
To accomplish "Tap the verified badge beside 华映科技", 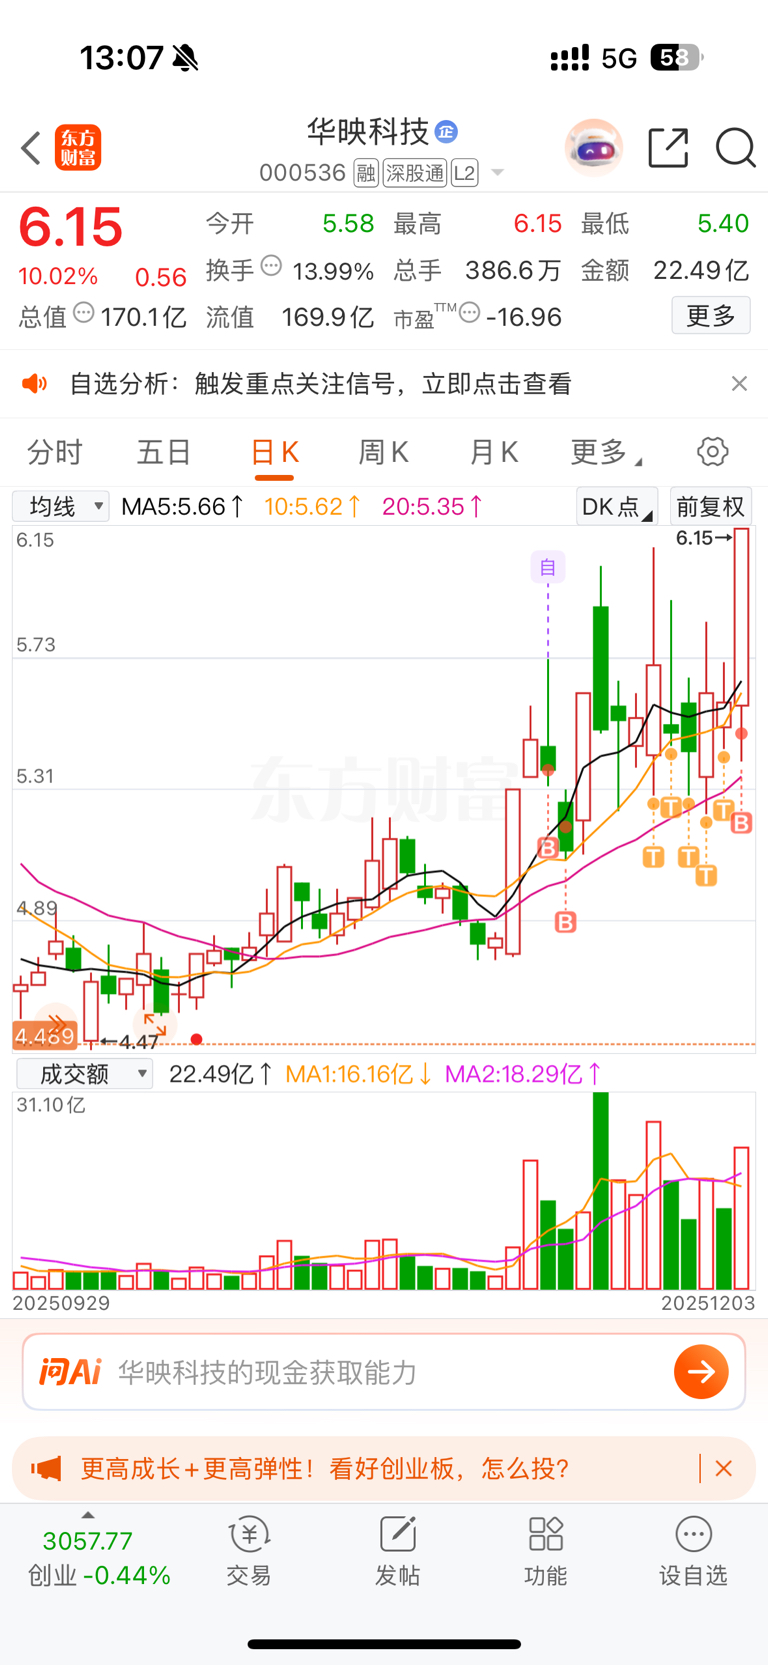I will (x=446, y=132).
